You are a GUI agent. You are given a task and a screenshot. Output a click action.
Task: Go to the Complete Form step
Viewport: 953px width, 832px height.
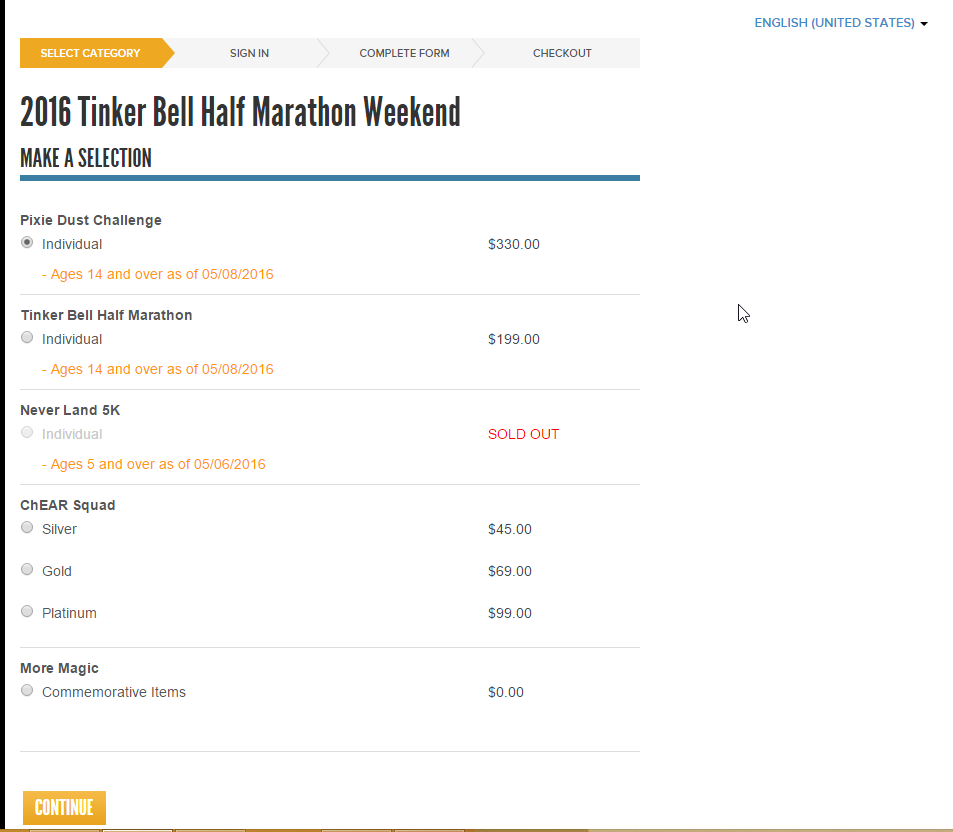click(404, 53)
